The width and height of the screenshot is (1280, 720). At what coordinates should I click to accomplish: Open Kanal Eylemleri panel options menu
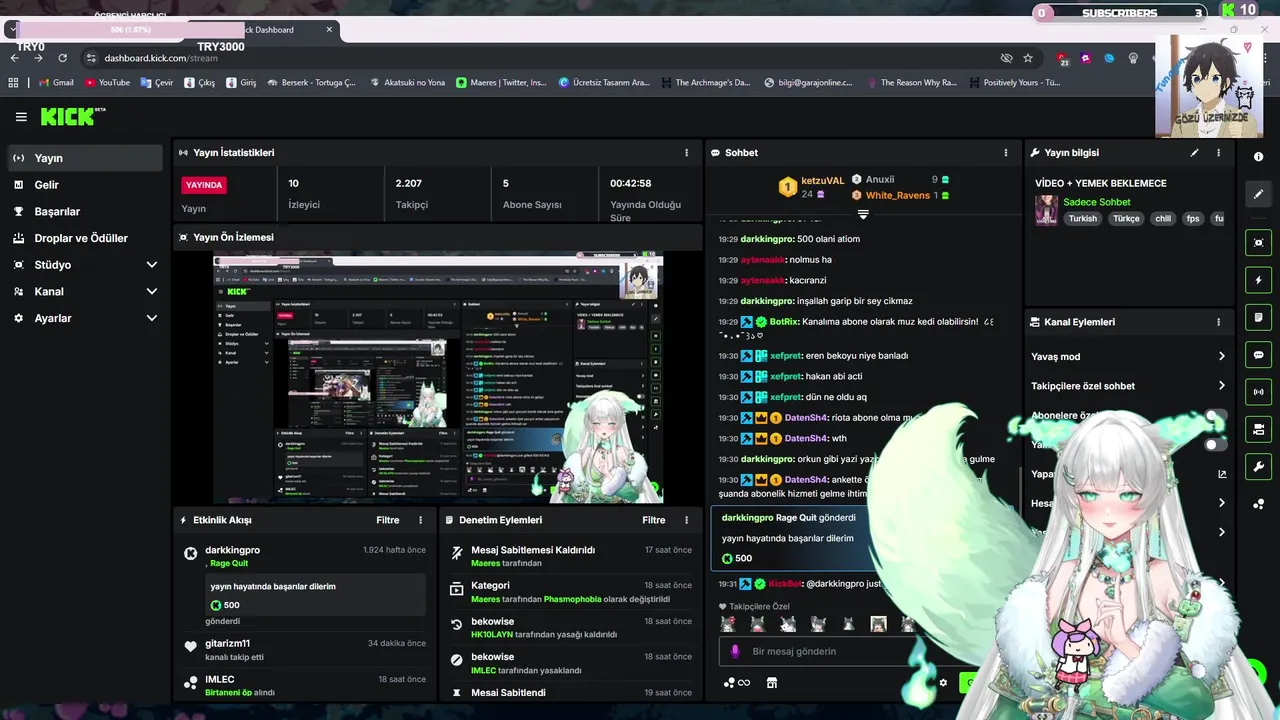1218,322
